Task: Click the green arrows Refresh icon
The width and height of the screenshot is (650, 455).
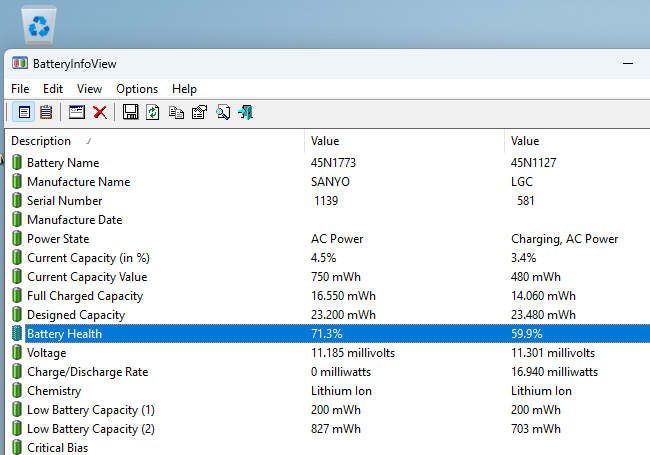Action: [x=153, y=112]
